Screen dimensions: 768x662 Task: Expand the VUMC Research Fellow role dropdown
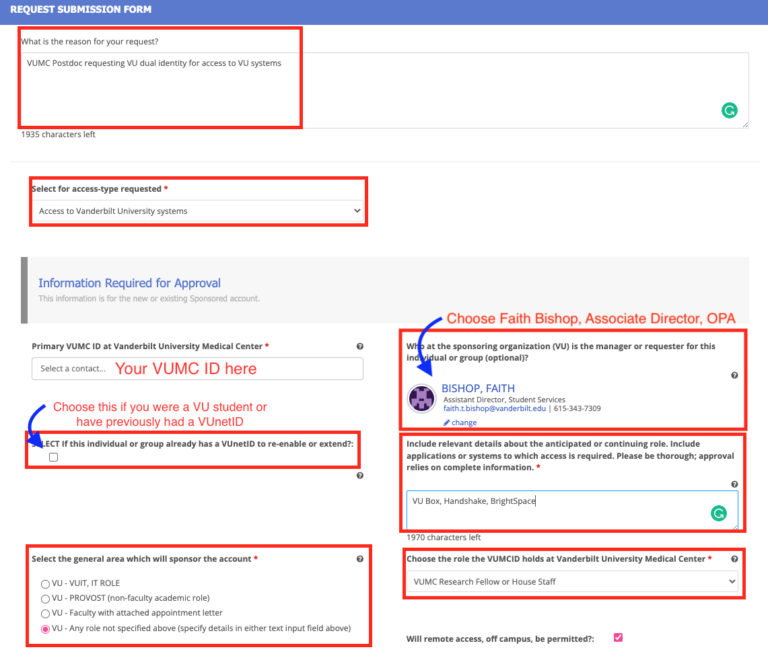click(573, 581)
